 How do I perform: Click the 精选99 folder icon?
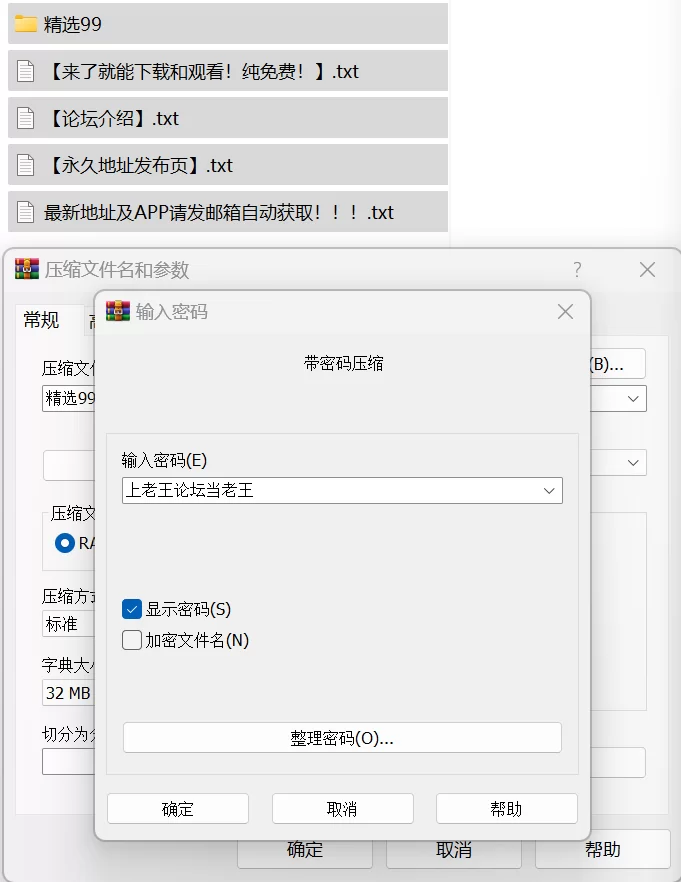26,24
